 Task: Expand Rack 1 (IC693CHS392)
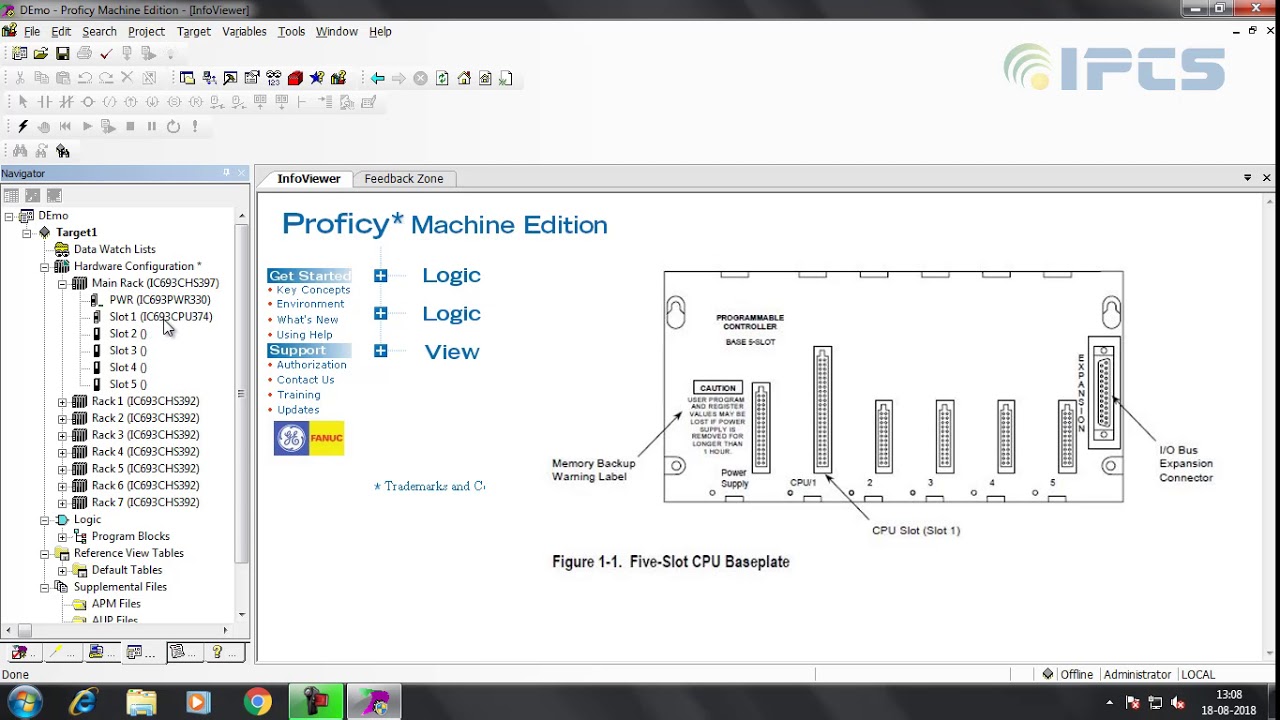tap(62, 402)
